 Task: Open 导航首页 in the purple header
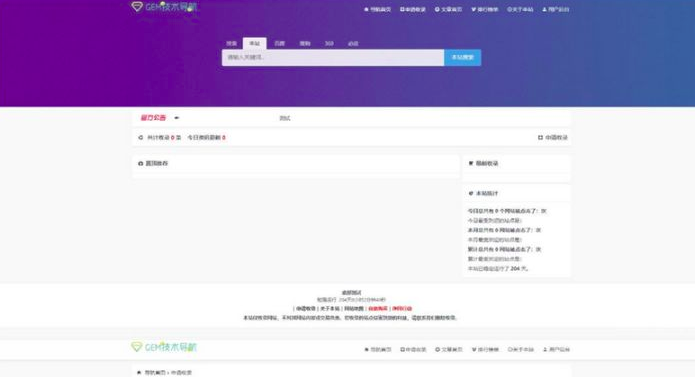[378, 9]
